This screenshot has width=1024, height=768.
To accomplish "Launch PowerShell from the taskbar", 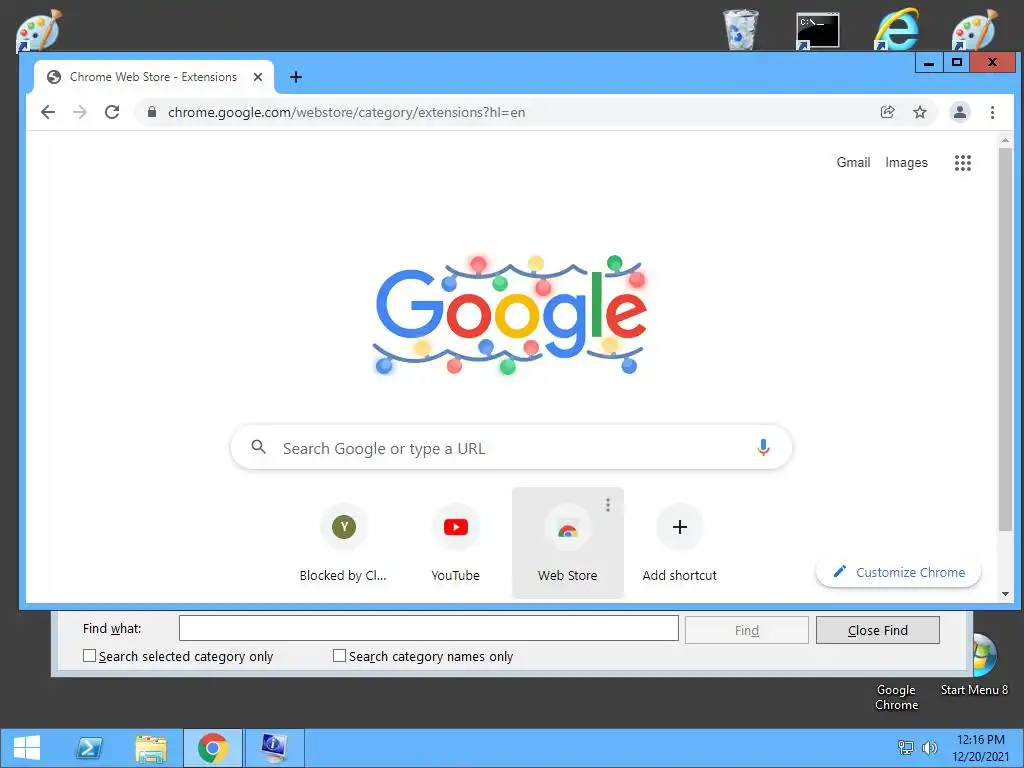I will (x=89, y=748).
